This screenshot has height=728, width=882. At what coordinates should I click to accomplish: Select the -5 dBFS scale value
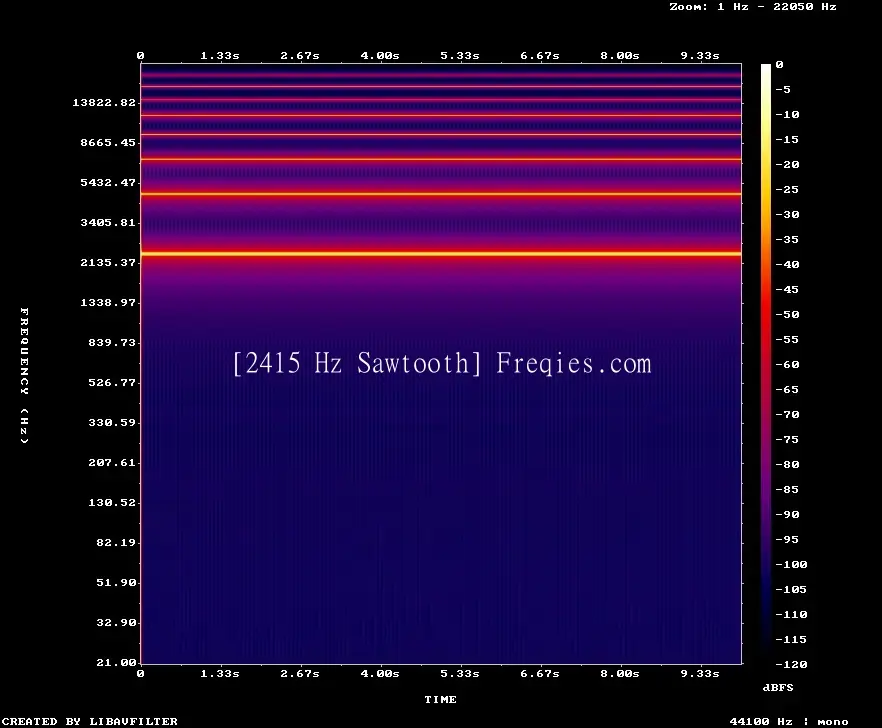tap(783, 89)
